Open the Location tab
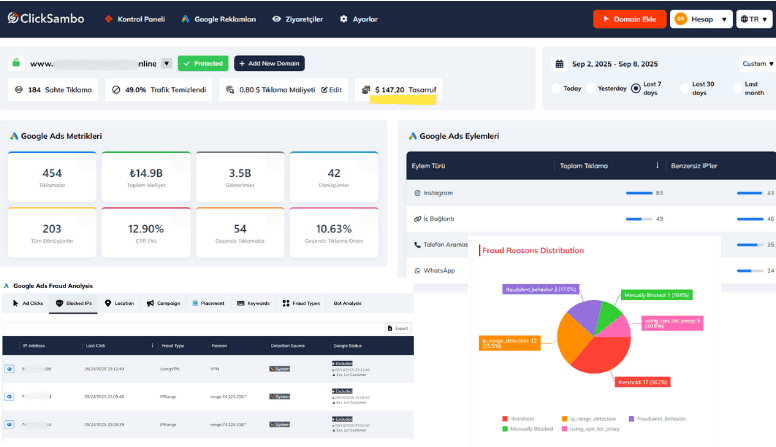The width and height of the screenshot is (776, 447). pos(119,303)
